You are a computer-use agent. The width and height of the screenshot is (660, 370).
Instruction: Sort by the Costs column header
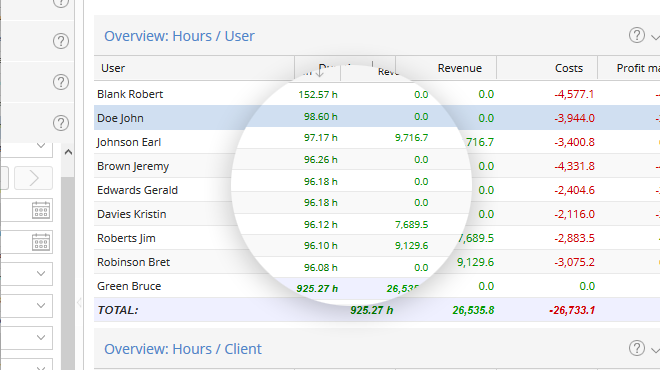(547, 68)
